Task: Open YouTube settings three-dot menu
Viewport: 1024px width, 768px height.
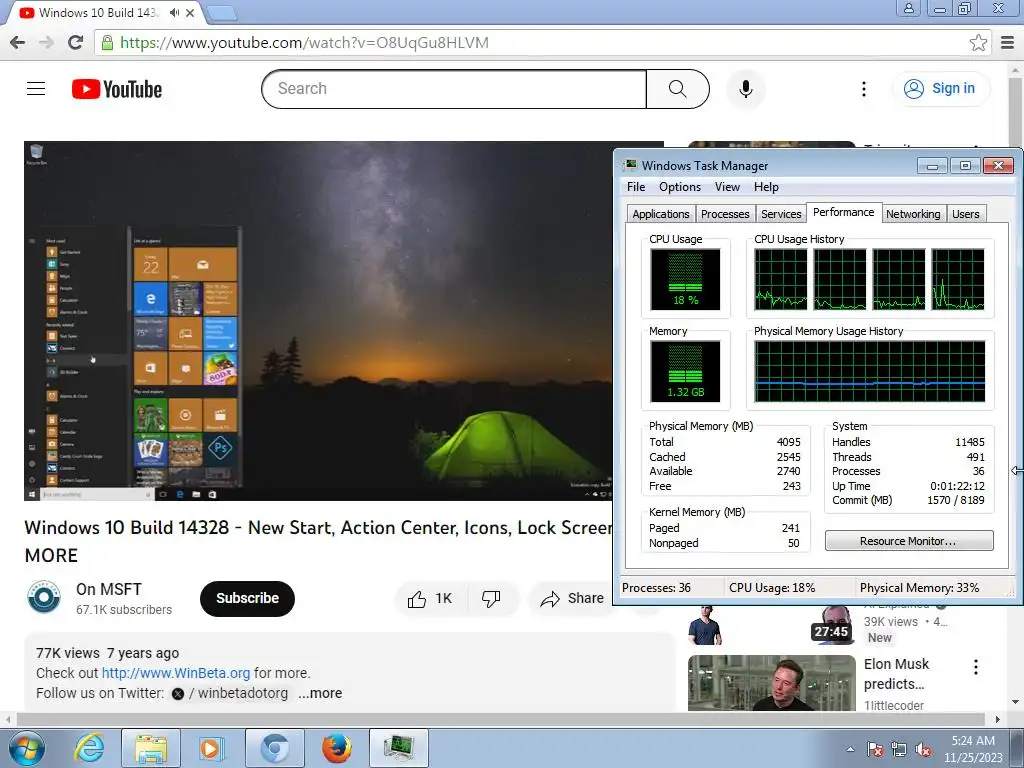Action: [863, 89]
